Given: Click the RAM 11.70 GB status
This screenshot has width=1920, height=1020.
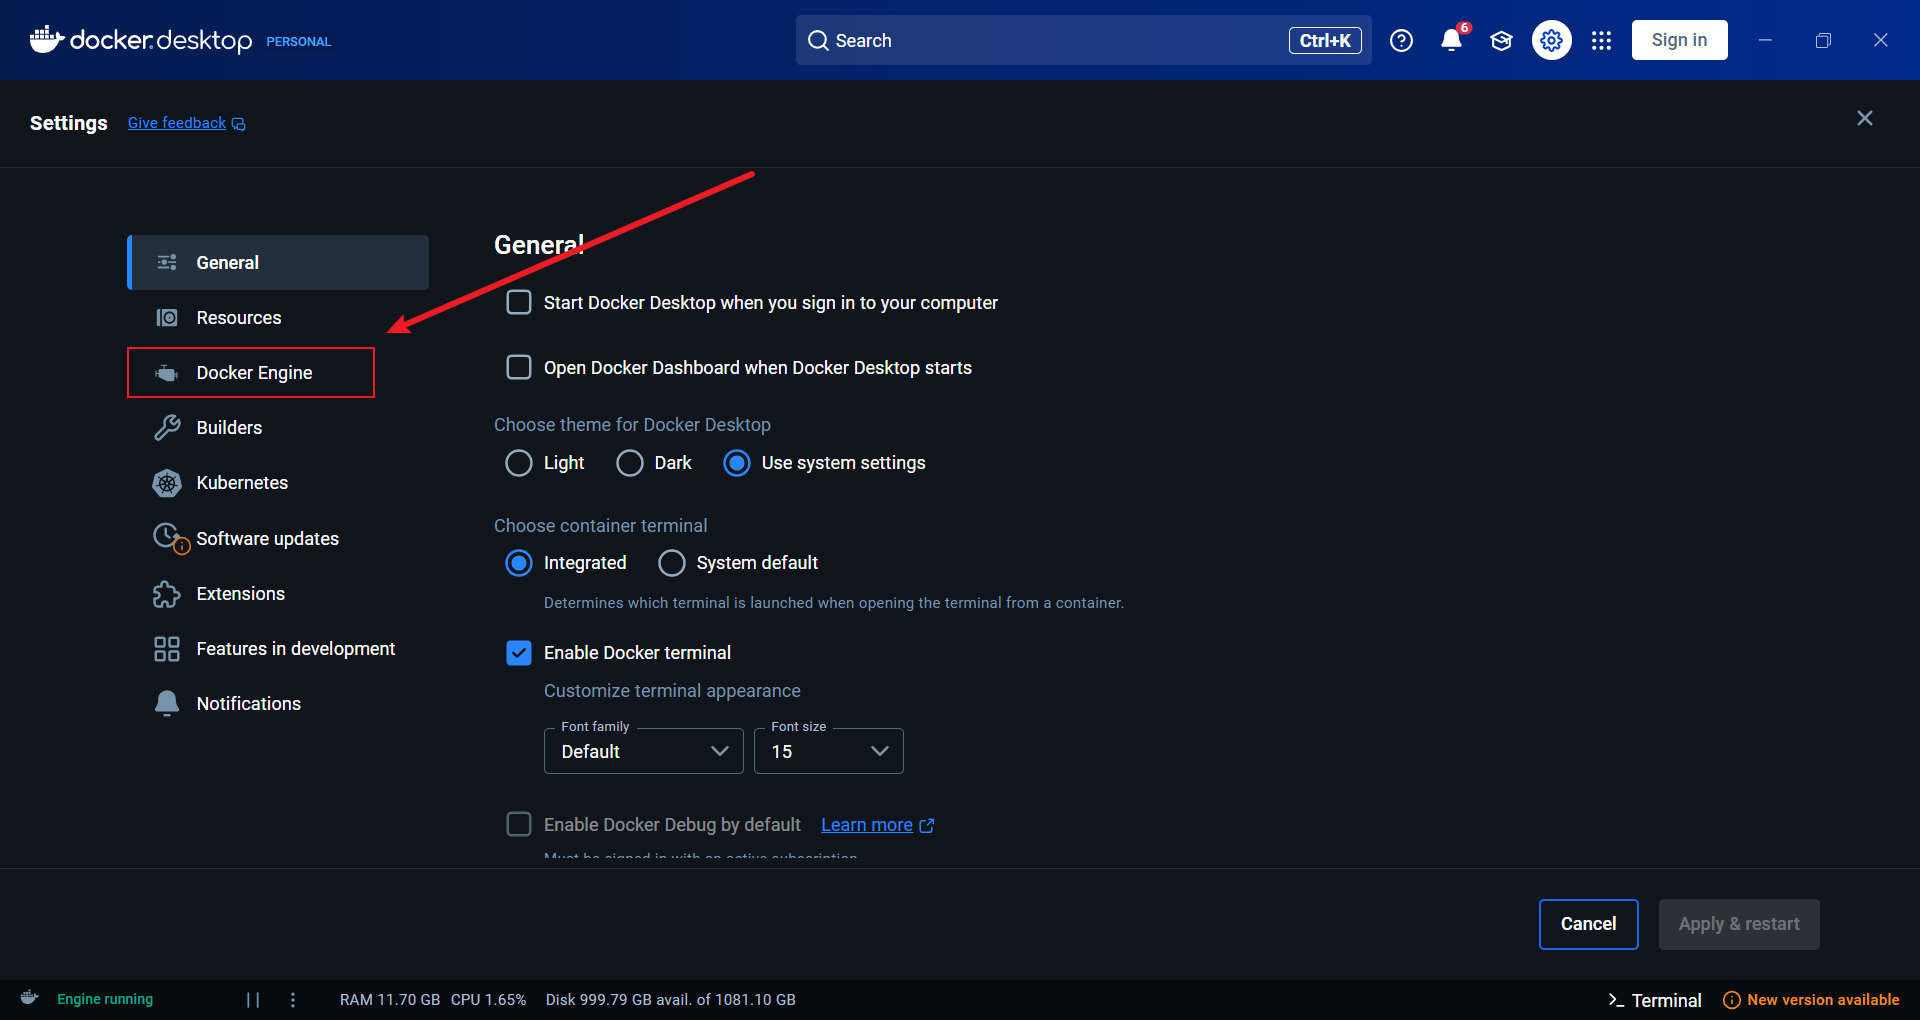Looking at the screenshot, I should [x=390, y=1000].
